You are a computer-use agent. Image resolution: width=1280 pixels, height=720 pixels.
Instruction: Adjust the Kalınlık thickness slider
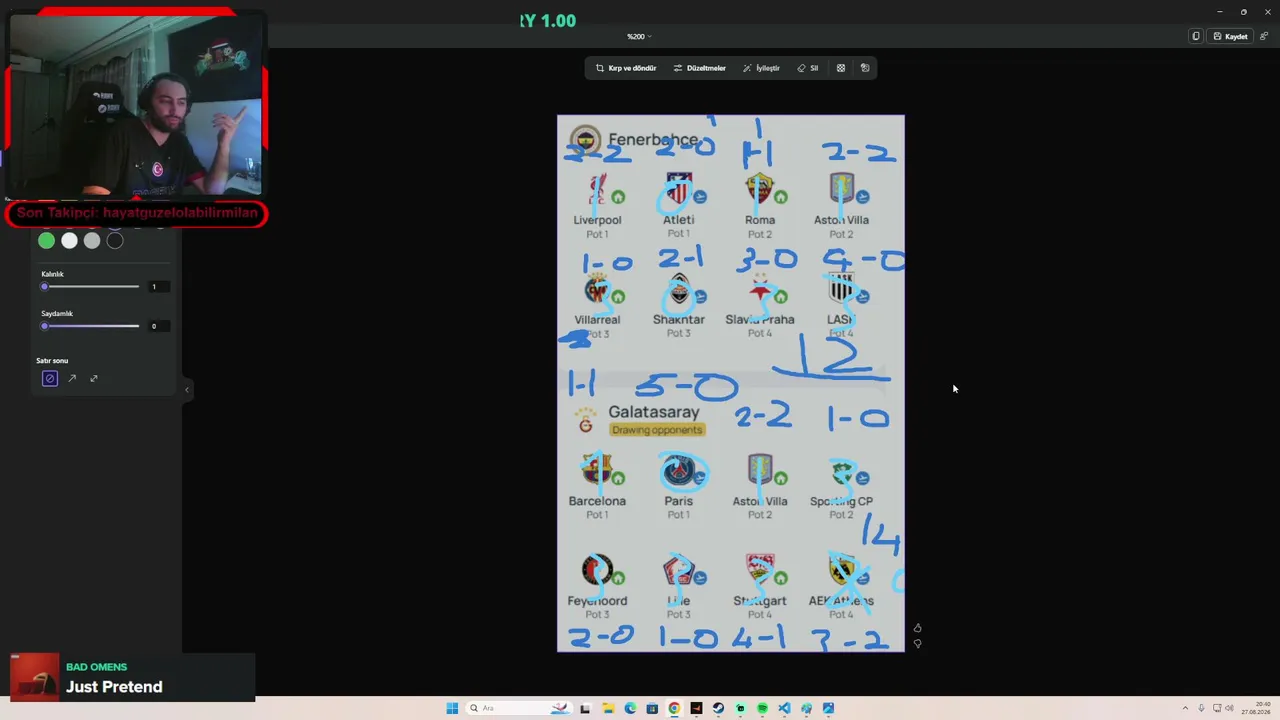[x=90, y=287]
